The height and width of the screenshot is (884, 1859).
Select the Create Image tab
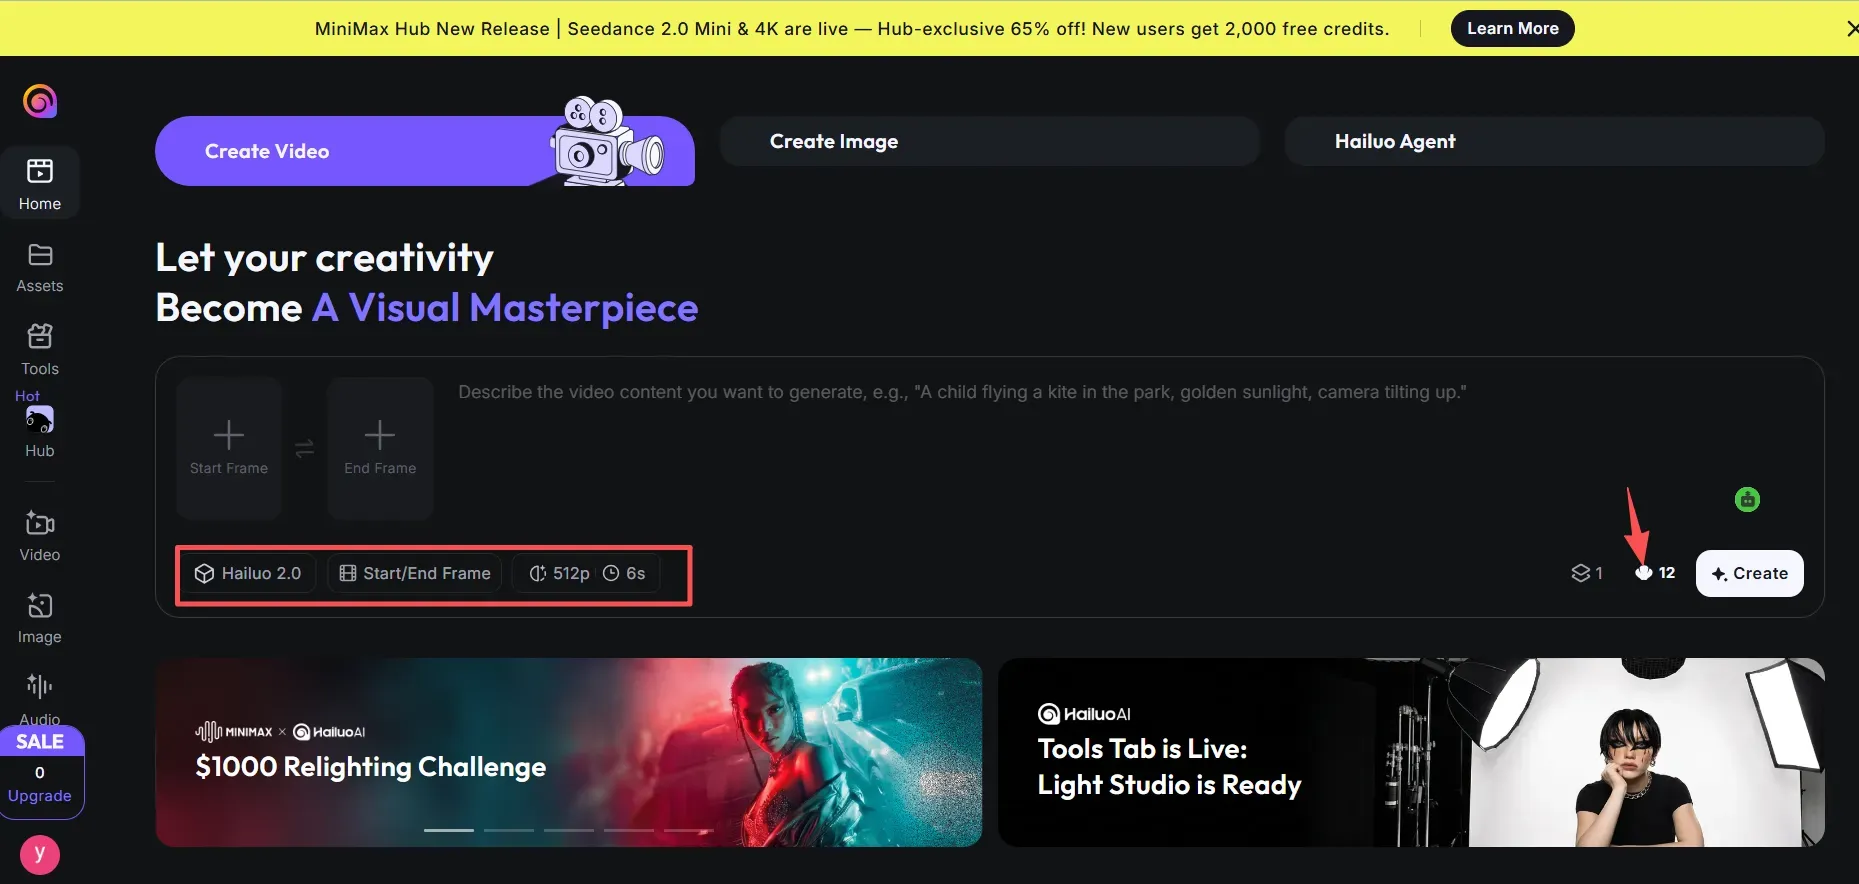tap(989, 141)
